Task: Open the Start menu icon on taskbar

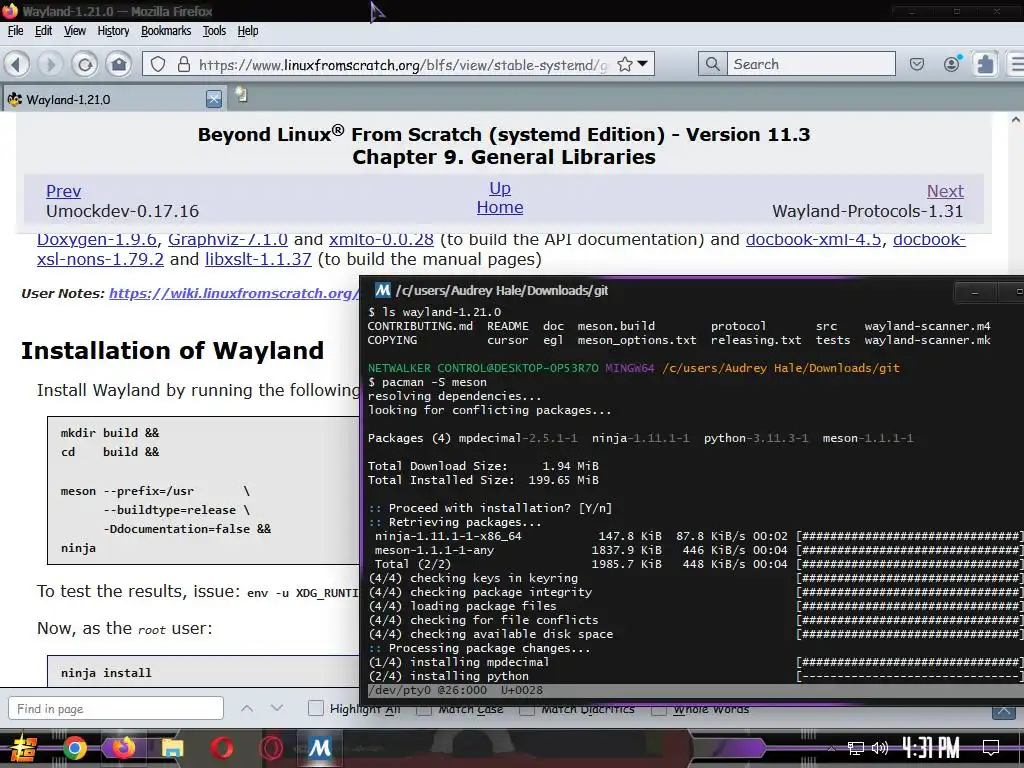Action: click(23, 748)
